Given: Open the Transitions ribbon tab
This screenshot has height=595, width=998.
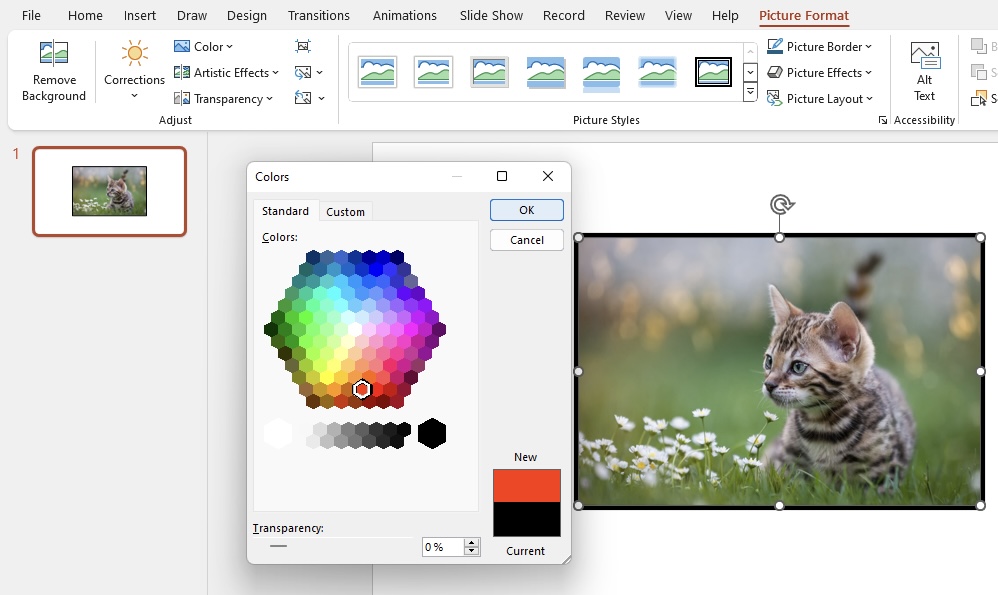Looking at the screenshot, I should point(318,15).
